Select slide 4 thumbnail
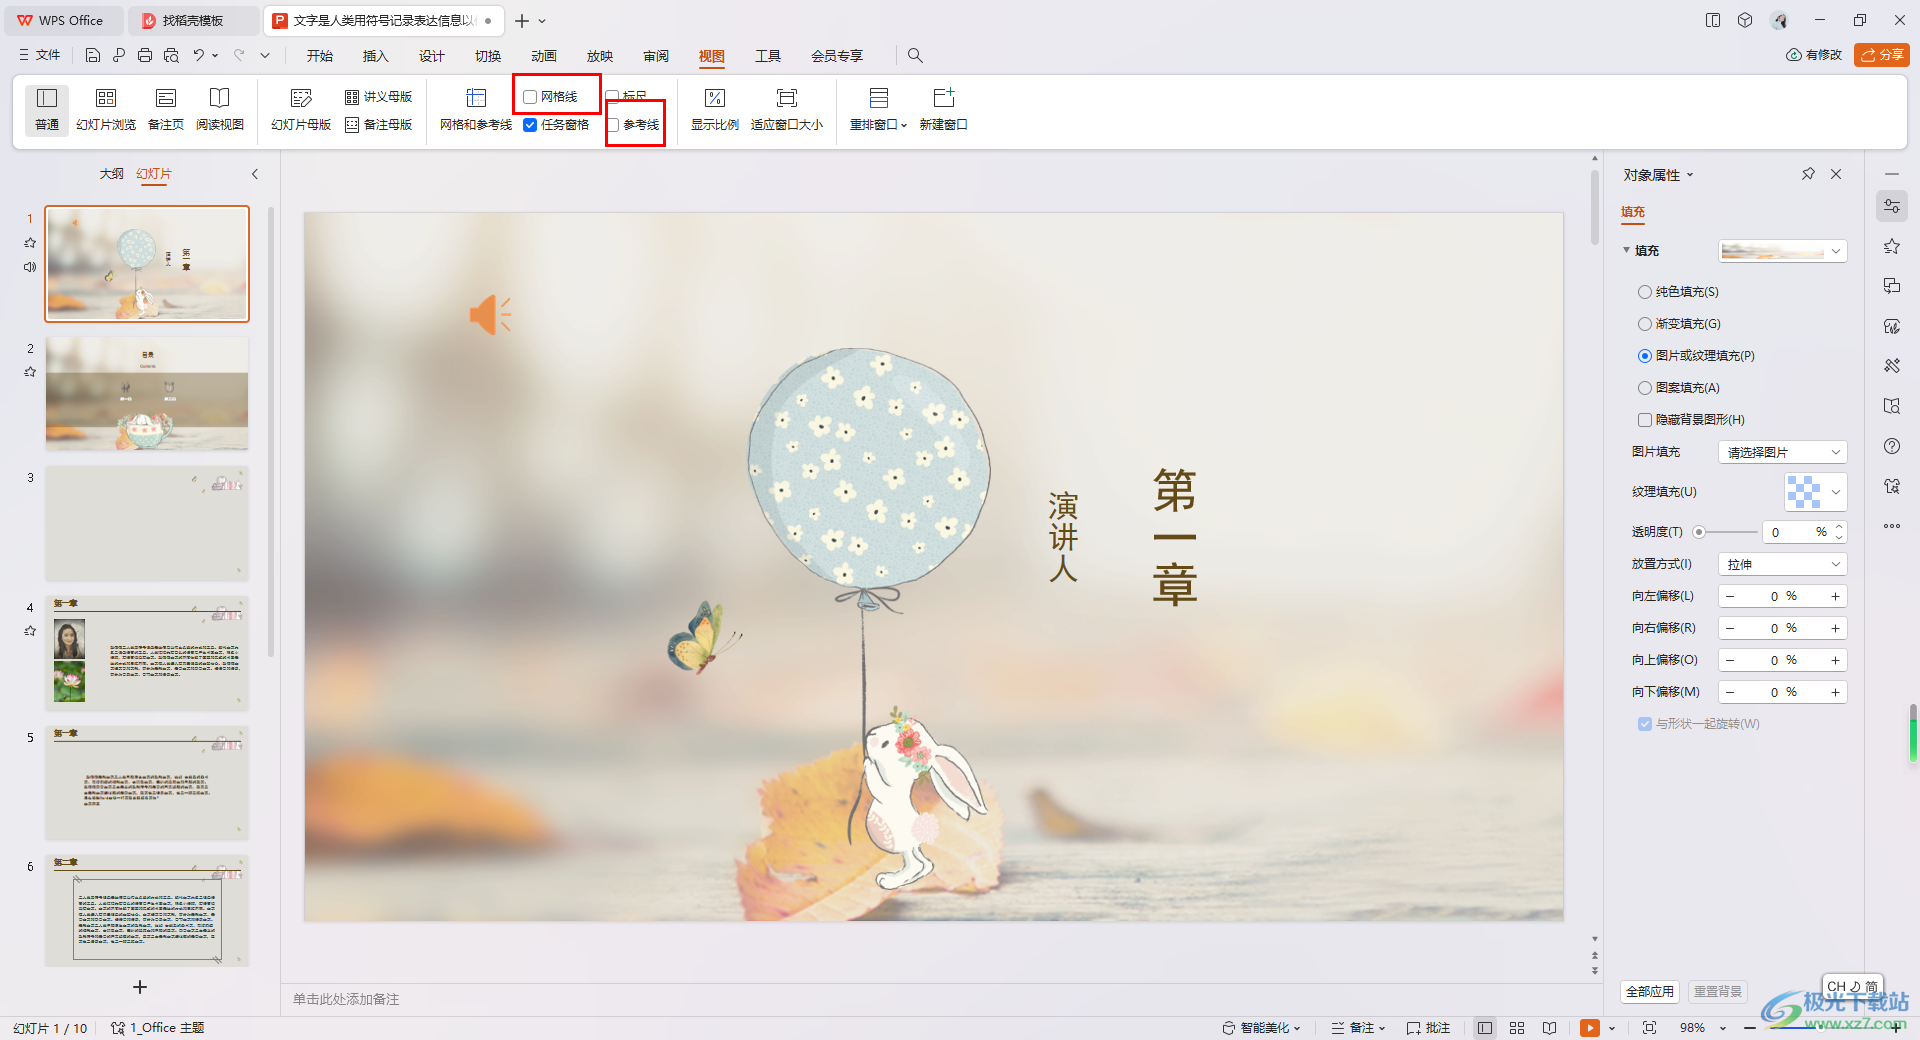This screenshot has height=1040, width=1920. [x=147, y=653]
